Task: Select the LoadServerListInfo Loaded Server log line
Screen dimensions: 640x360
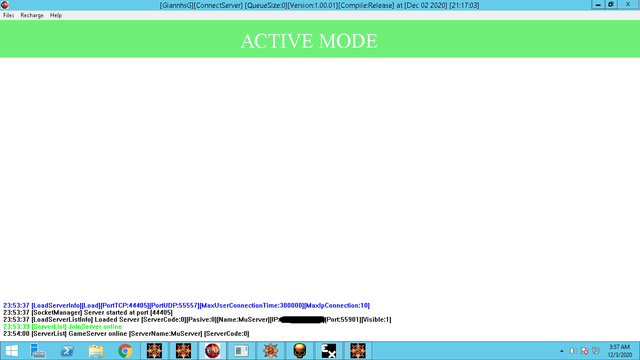Action: (197, 320)
